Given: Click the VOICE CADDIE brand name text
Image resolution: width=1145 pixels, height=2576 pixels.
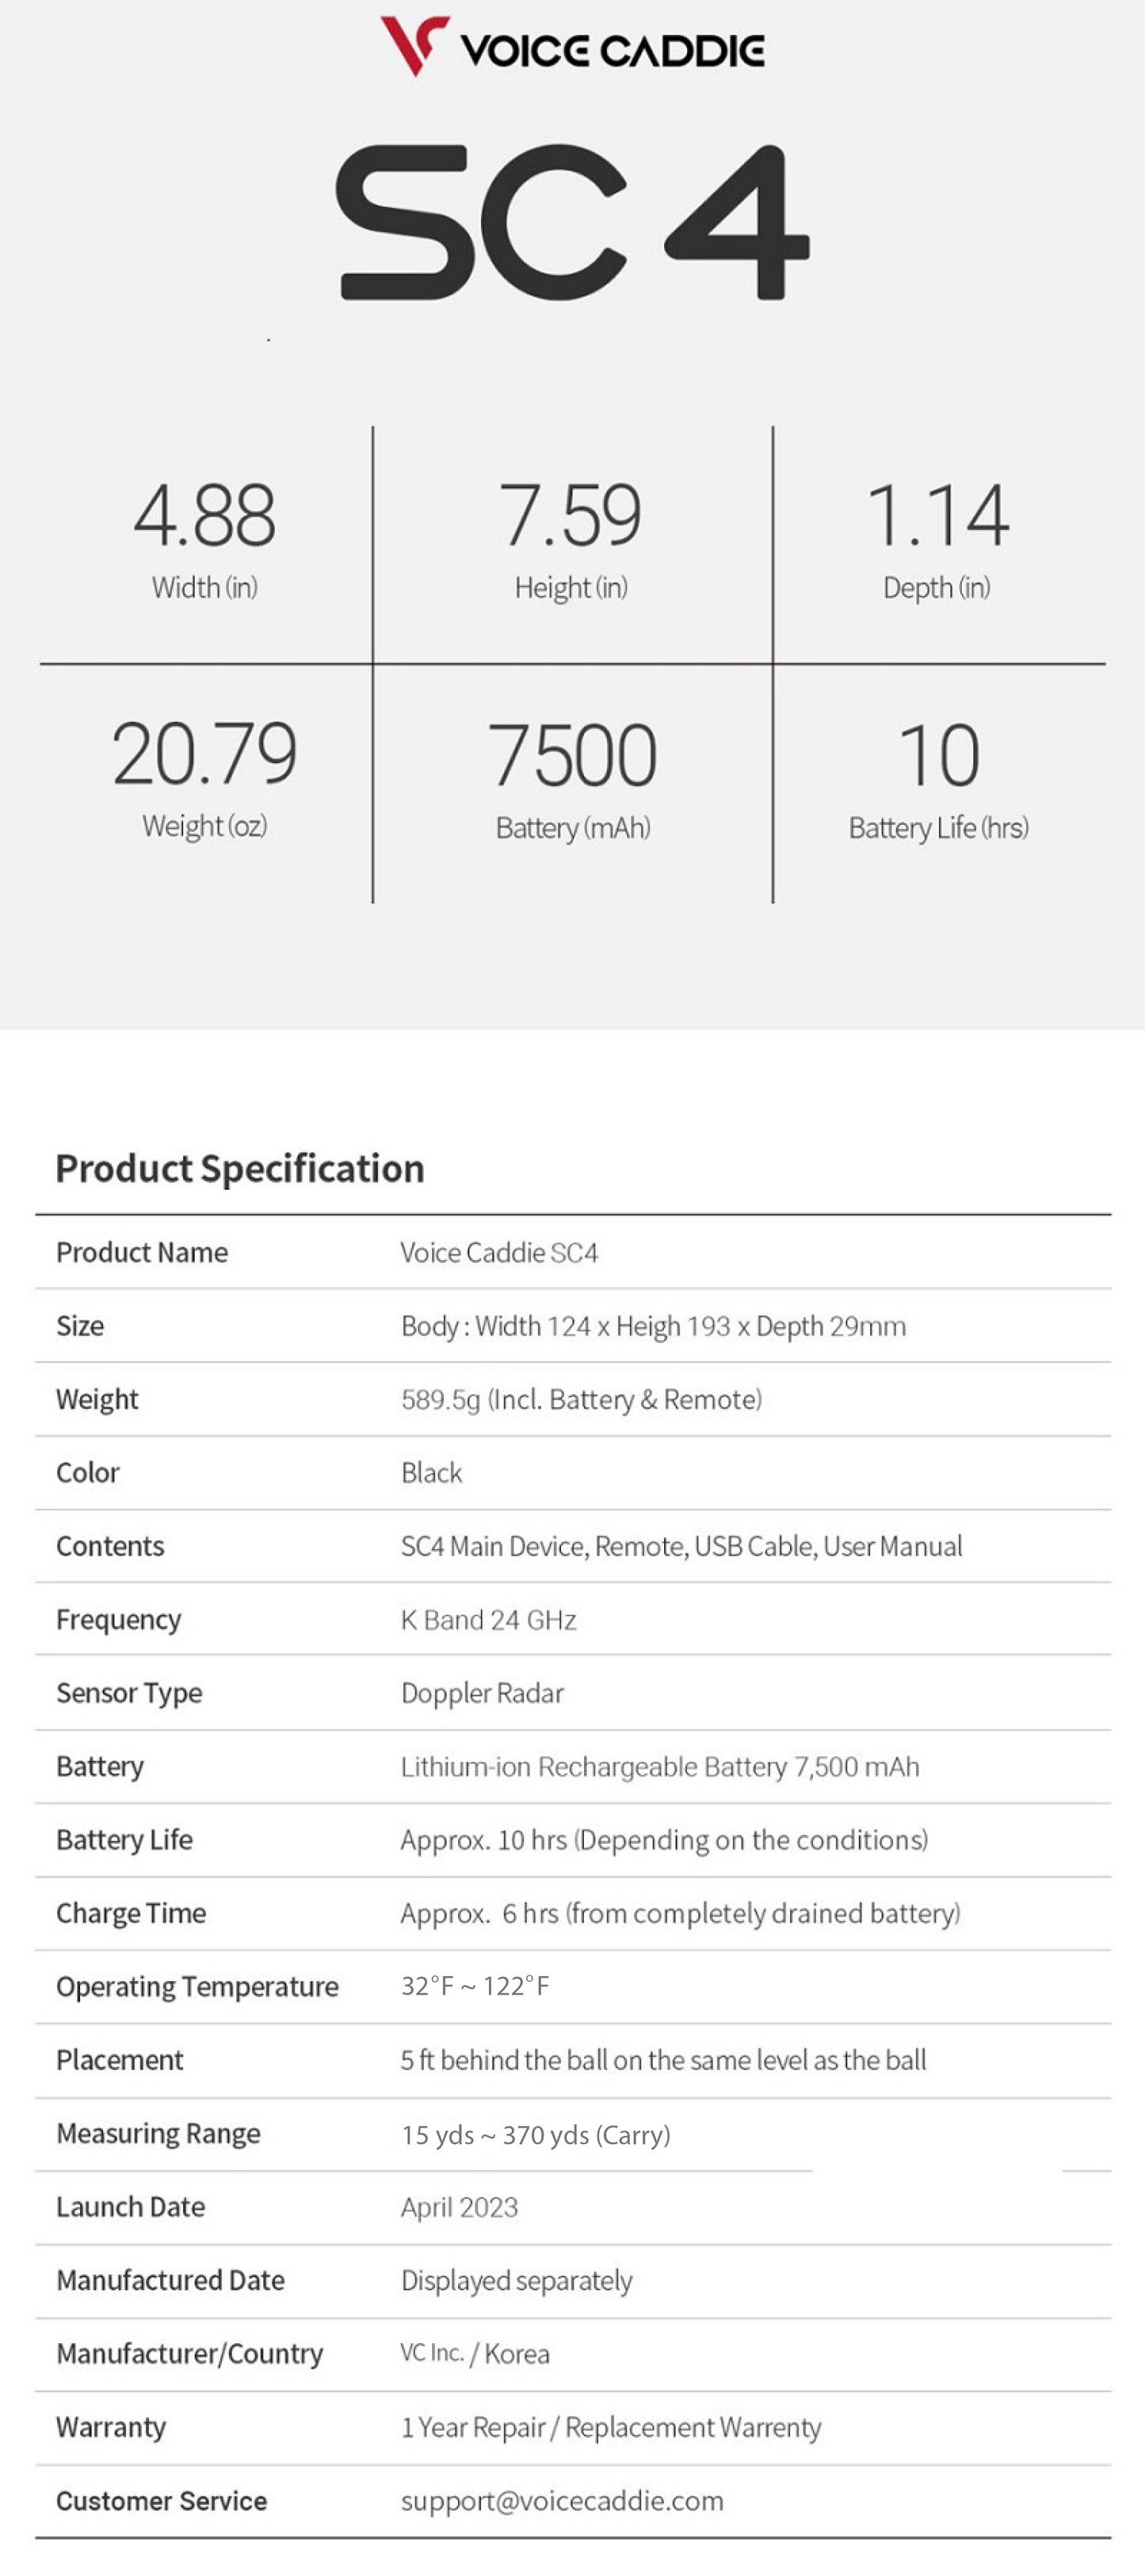Looking at the screenshot, I should coord(612,51).
